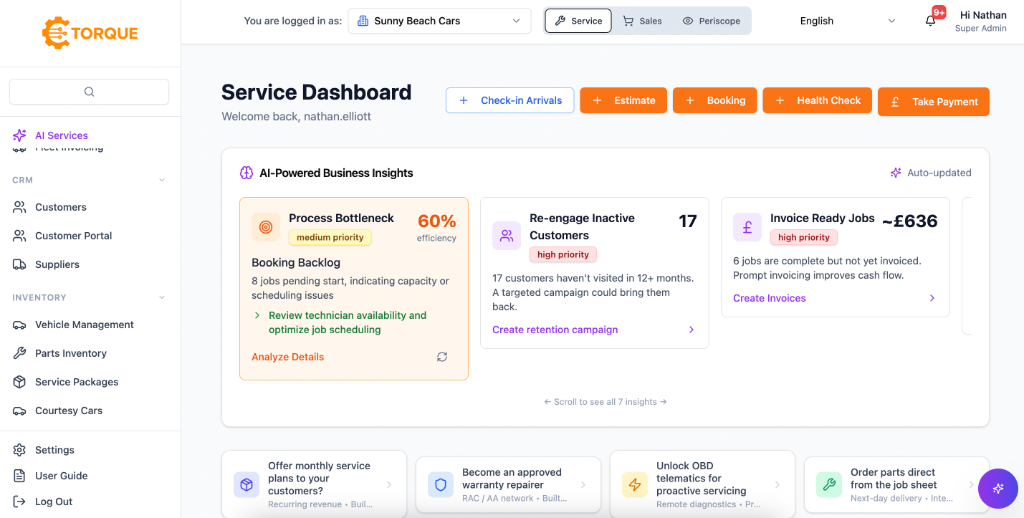Click the Settings gear icon
1024x518 pixels.
[x=20, y=450]
